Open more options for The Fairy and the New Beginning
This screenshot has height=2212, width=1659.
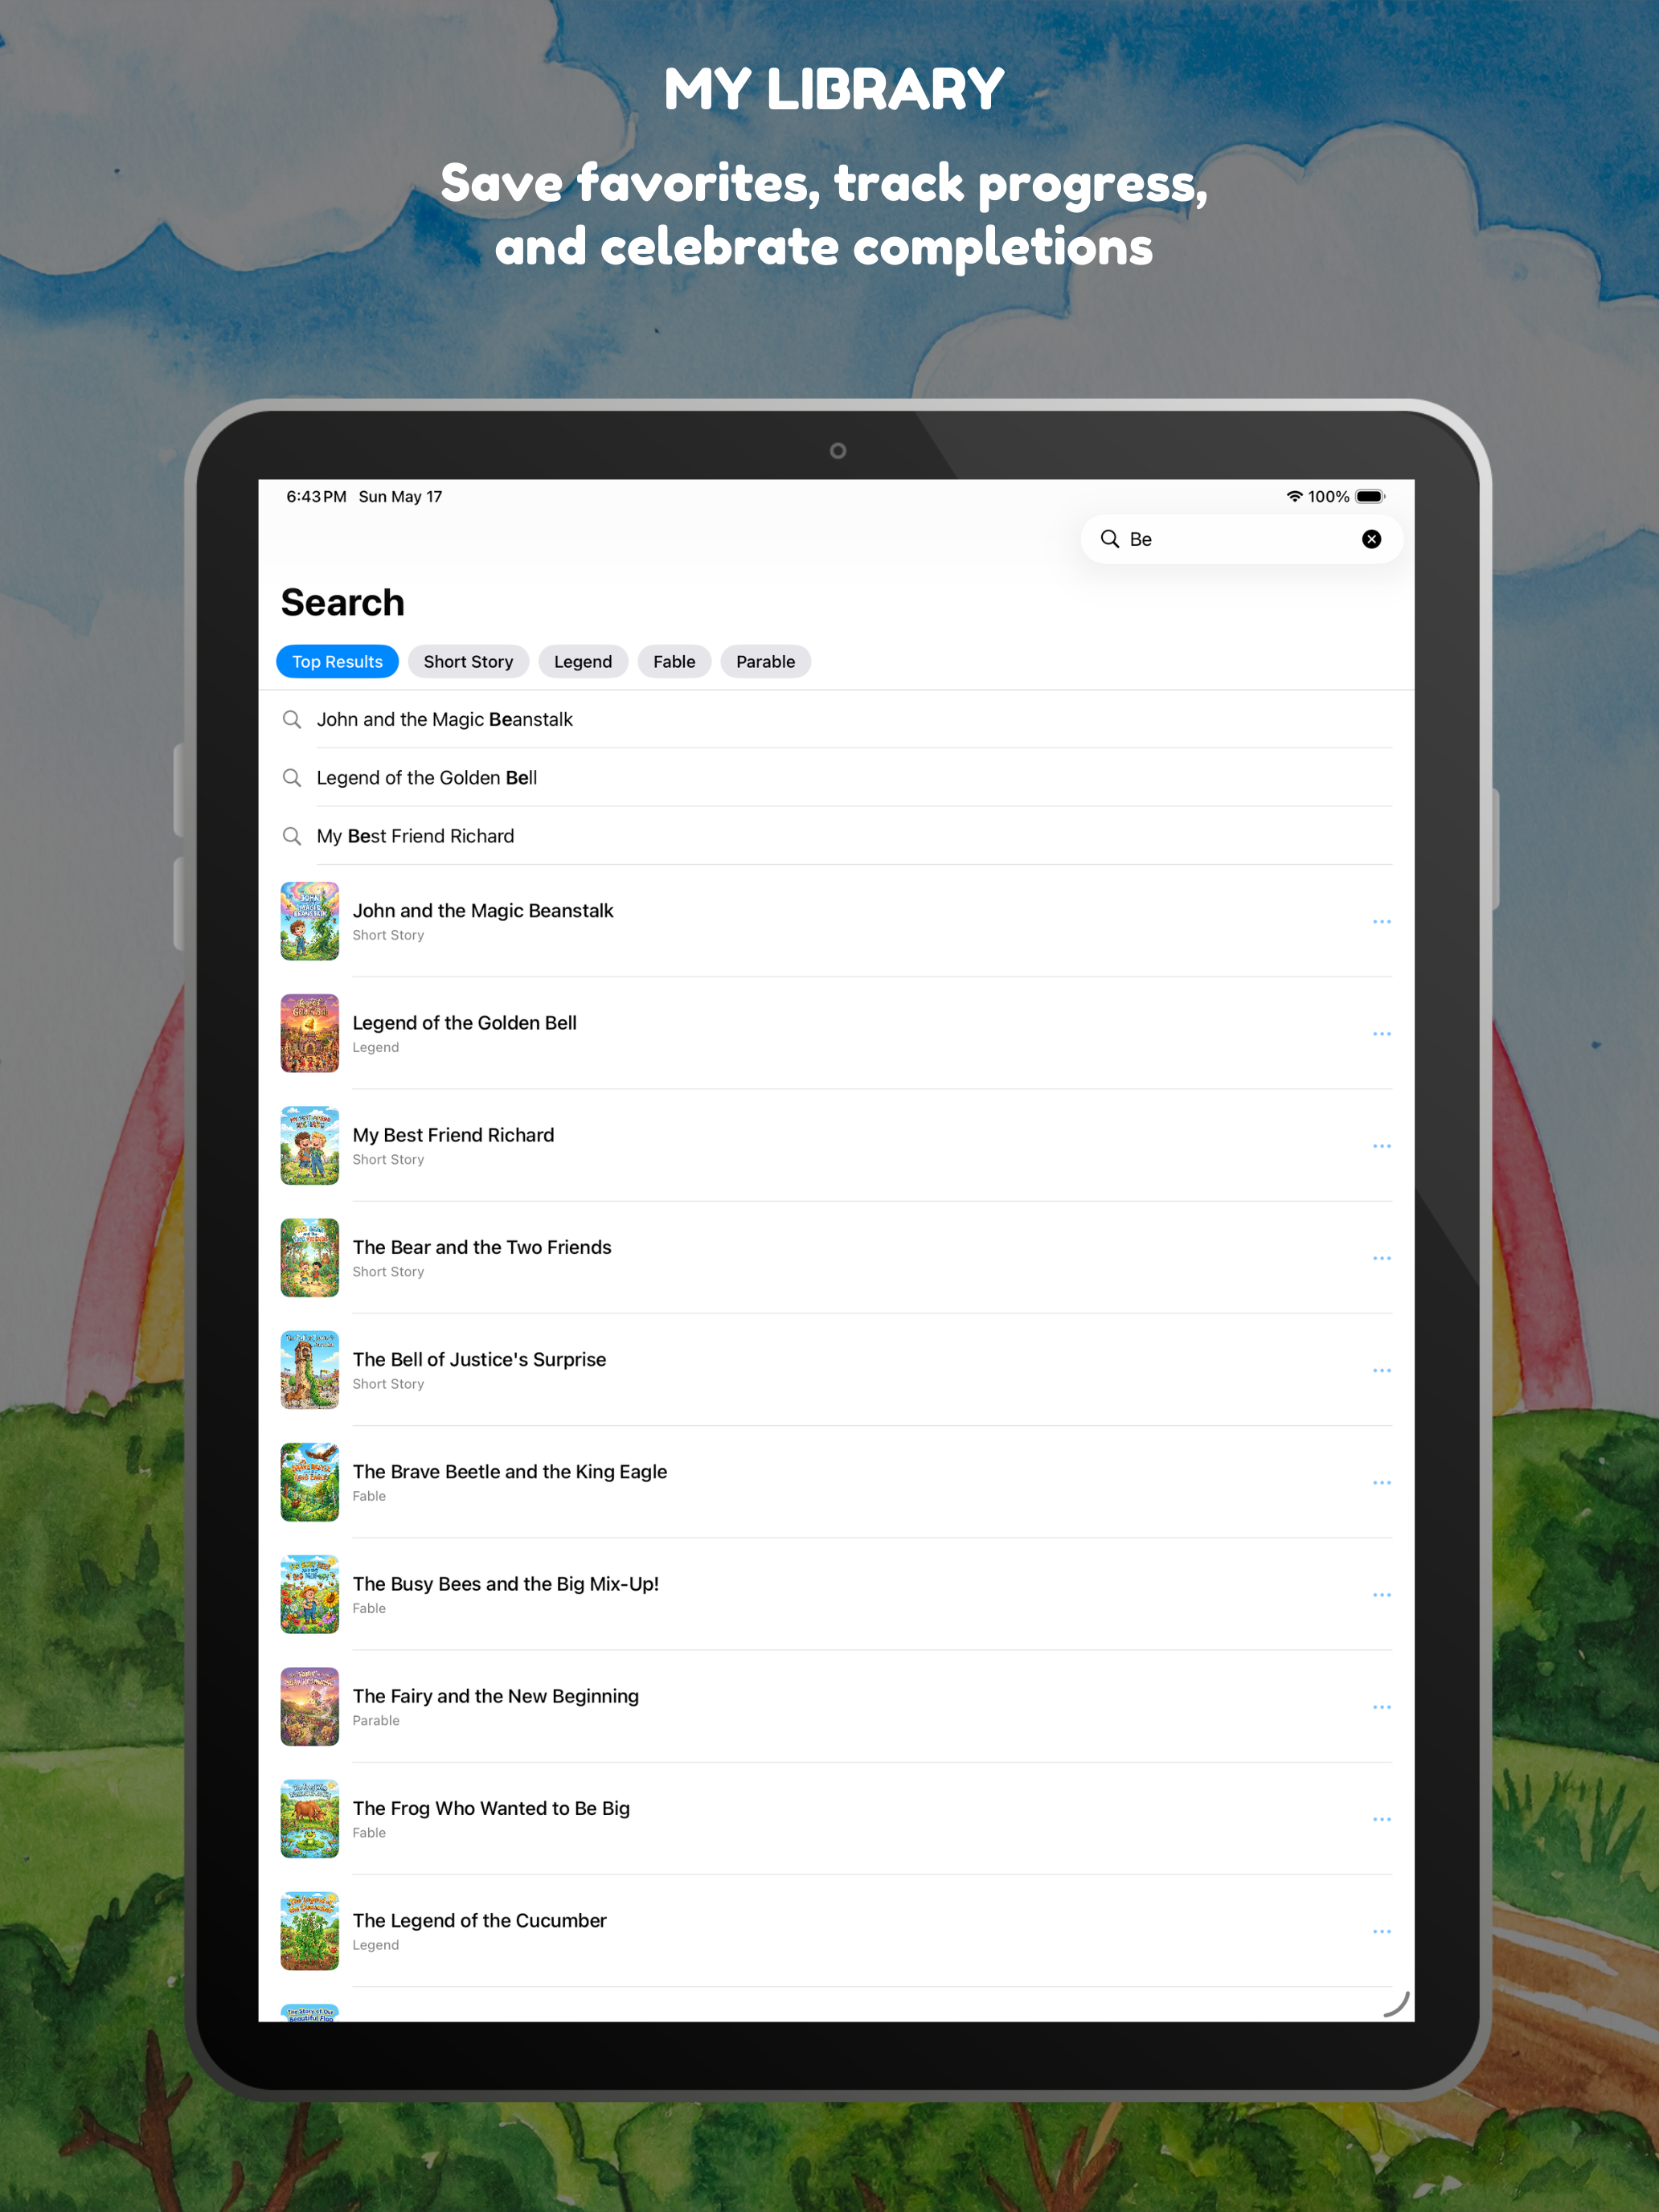click(x=1381, y=1706)
